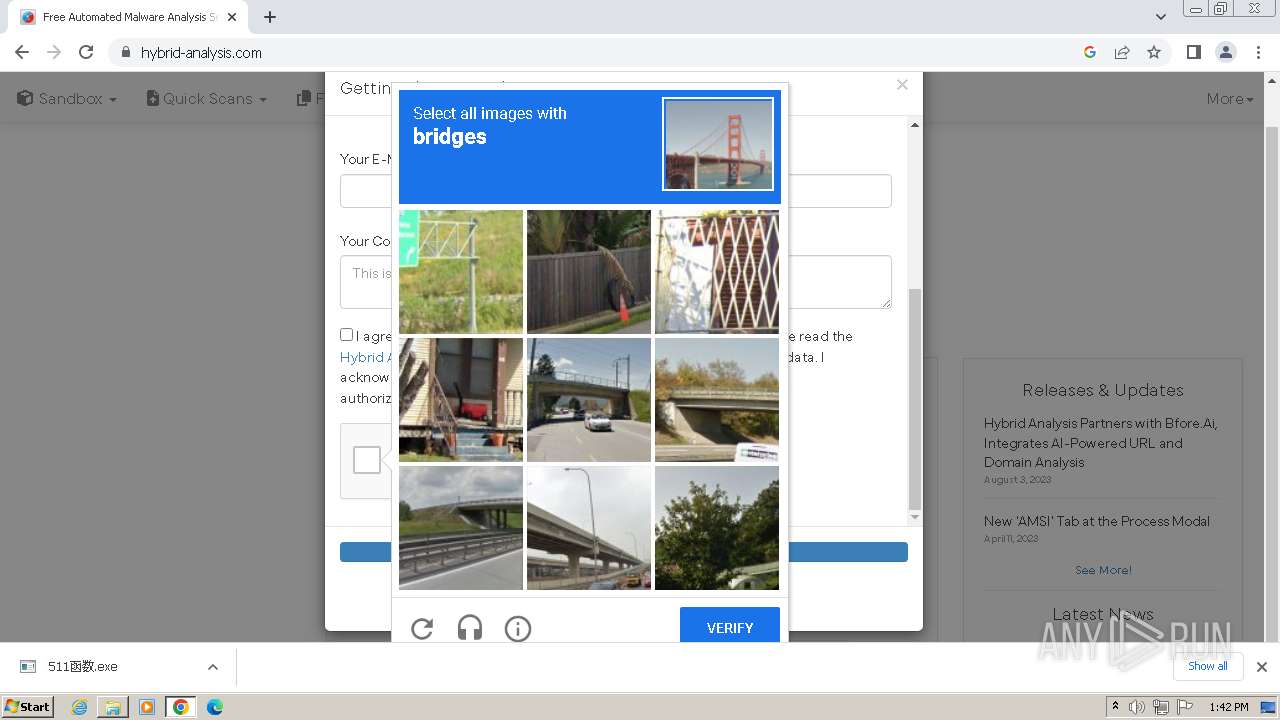Share this page icon
1280x720 pixels.
pos(1122,52)
